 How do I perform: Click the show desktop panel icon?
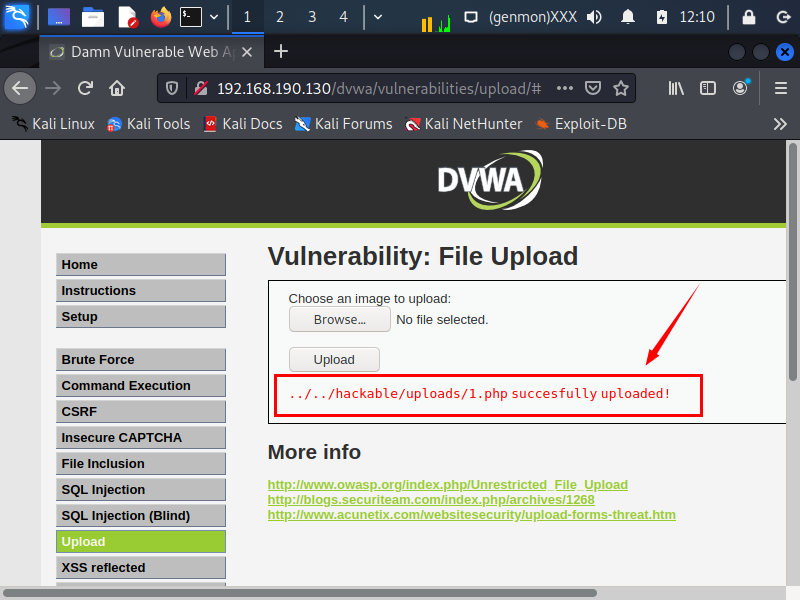(59, 17)
